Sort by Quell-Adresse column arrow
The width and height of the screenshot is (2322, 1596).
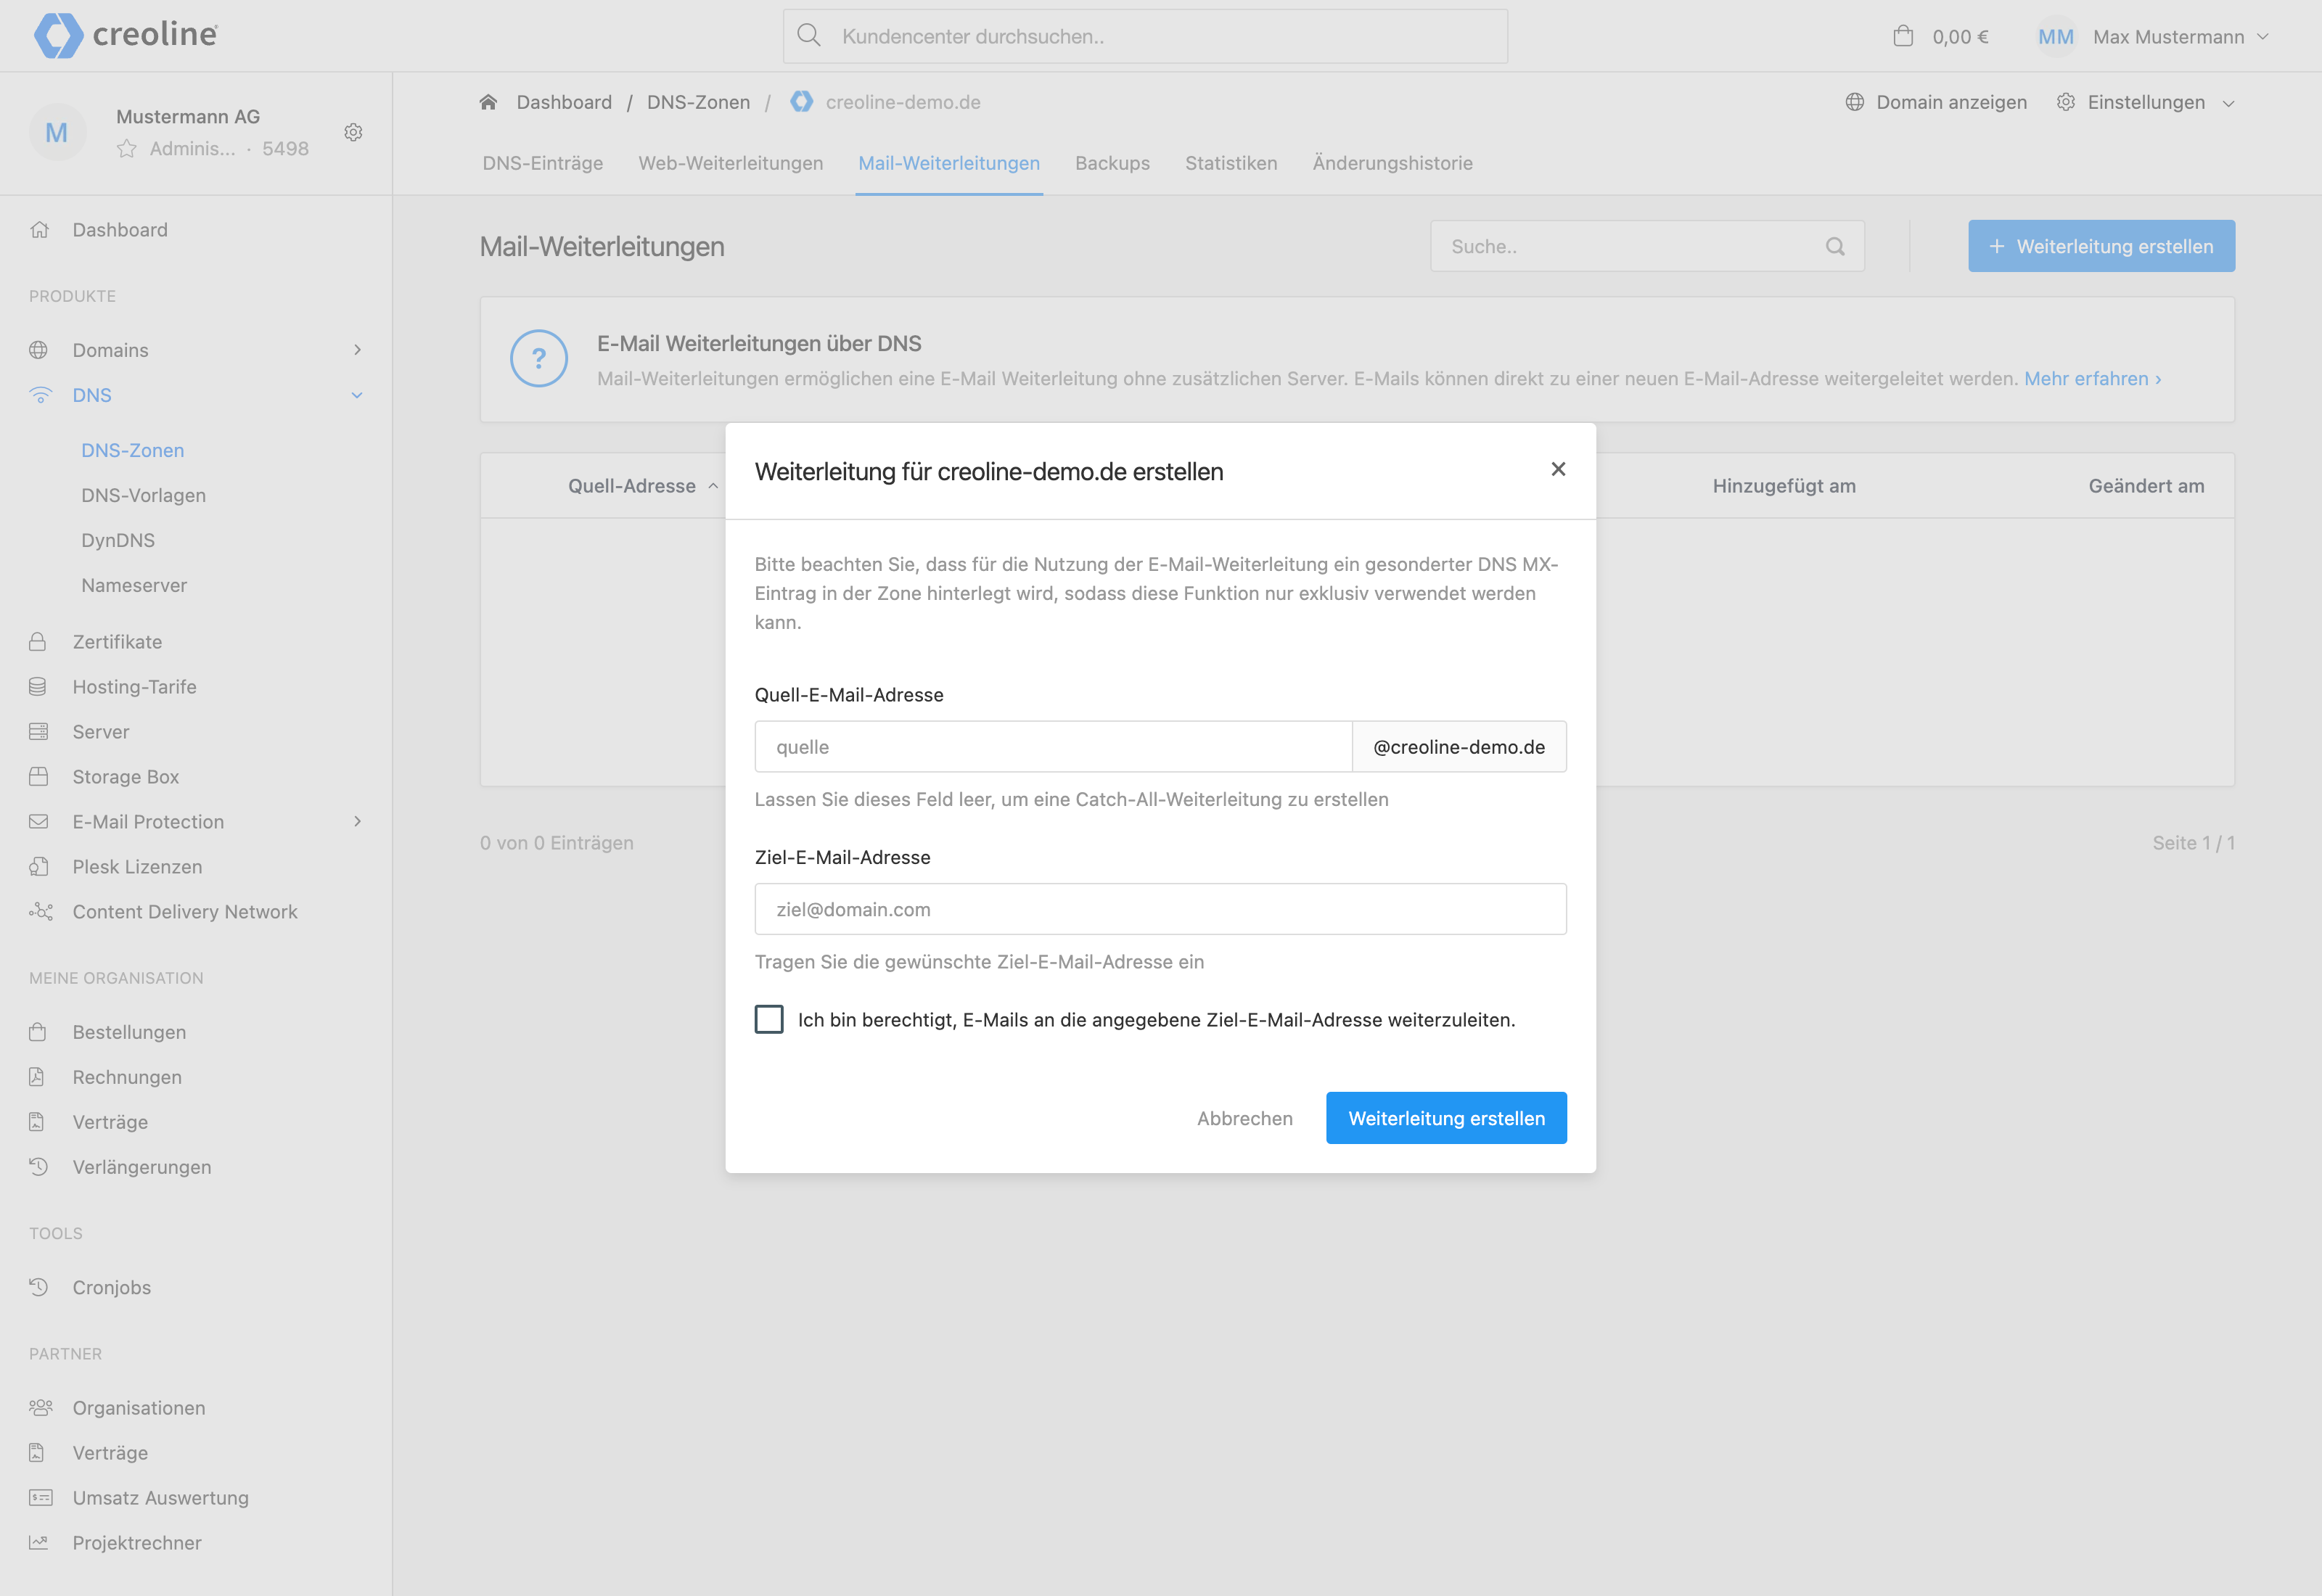tap(713, 486)
